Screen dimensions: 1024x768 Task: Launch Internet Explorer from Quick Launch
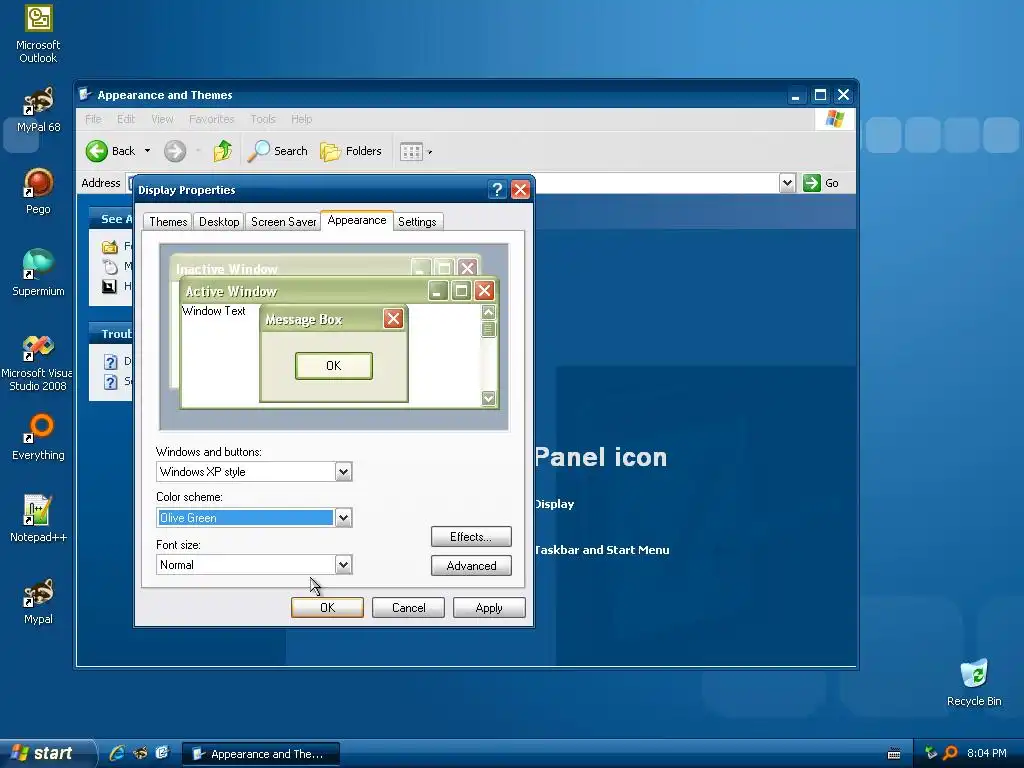(x=117, y=753)
